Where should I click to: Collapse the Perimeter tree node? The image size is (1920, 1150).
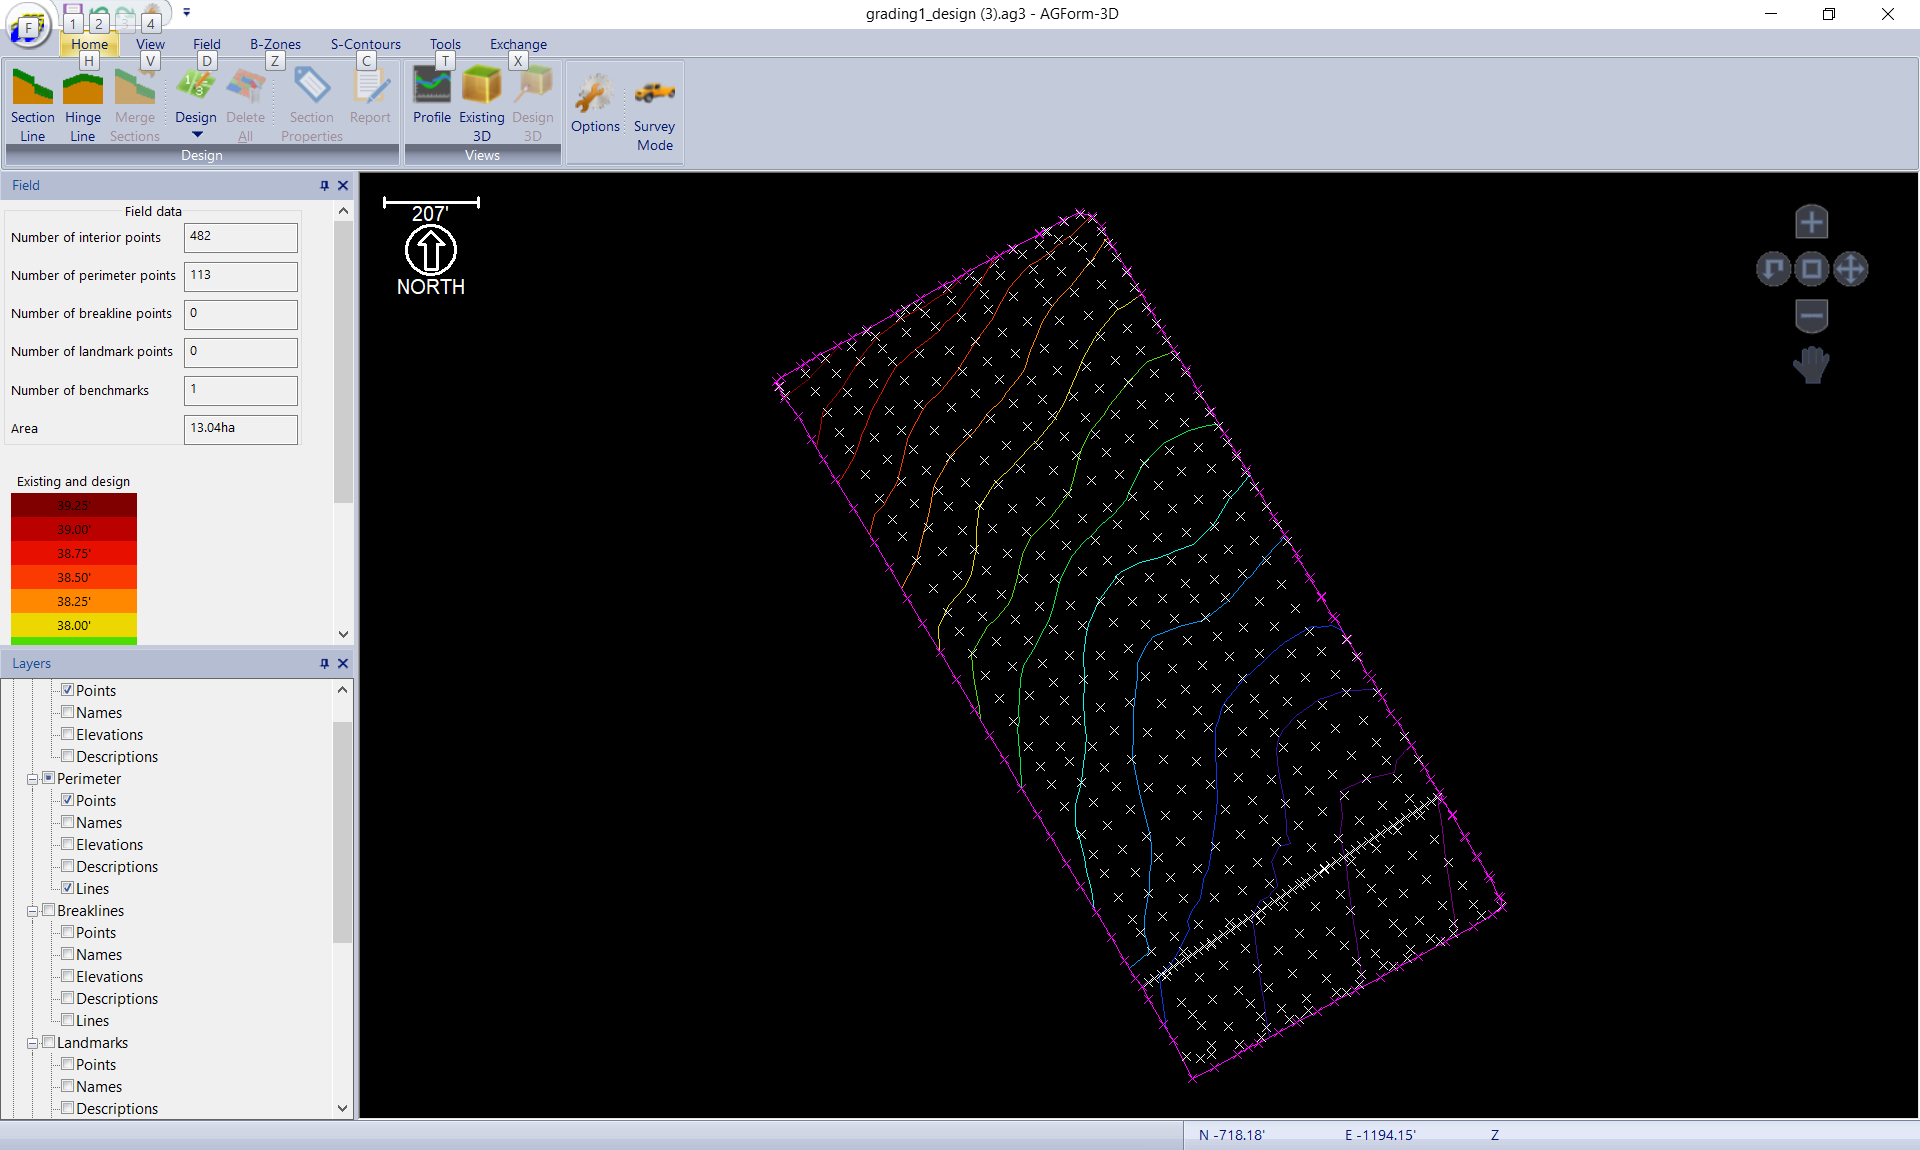pyautogui.click(x=32, y=779)
